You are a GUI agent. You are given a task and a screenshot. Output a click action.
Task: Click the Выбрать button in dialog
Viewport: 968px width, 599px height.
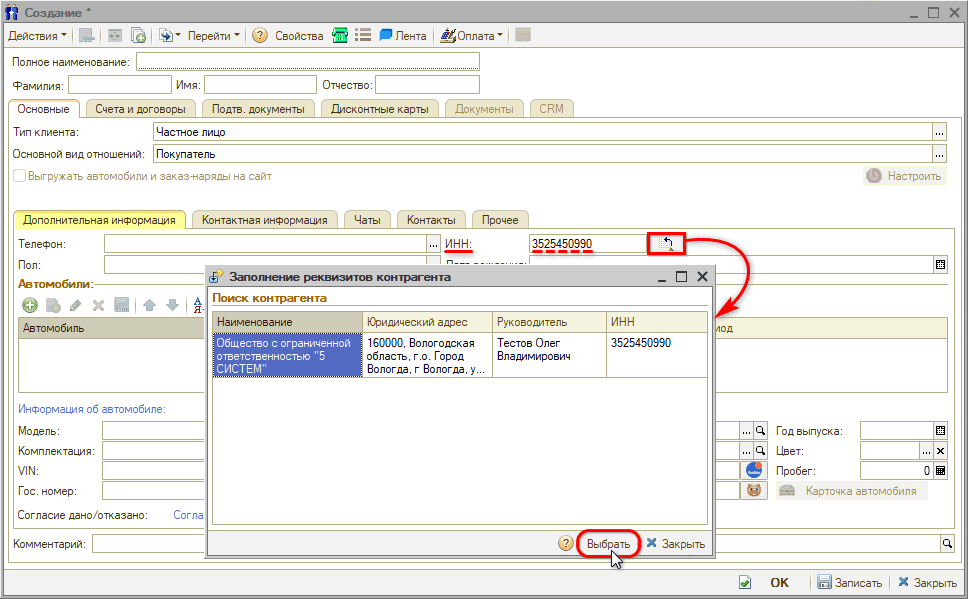[608, 544]
